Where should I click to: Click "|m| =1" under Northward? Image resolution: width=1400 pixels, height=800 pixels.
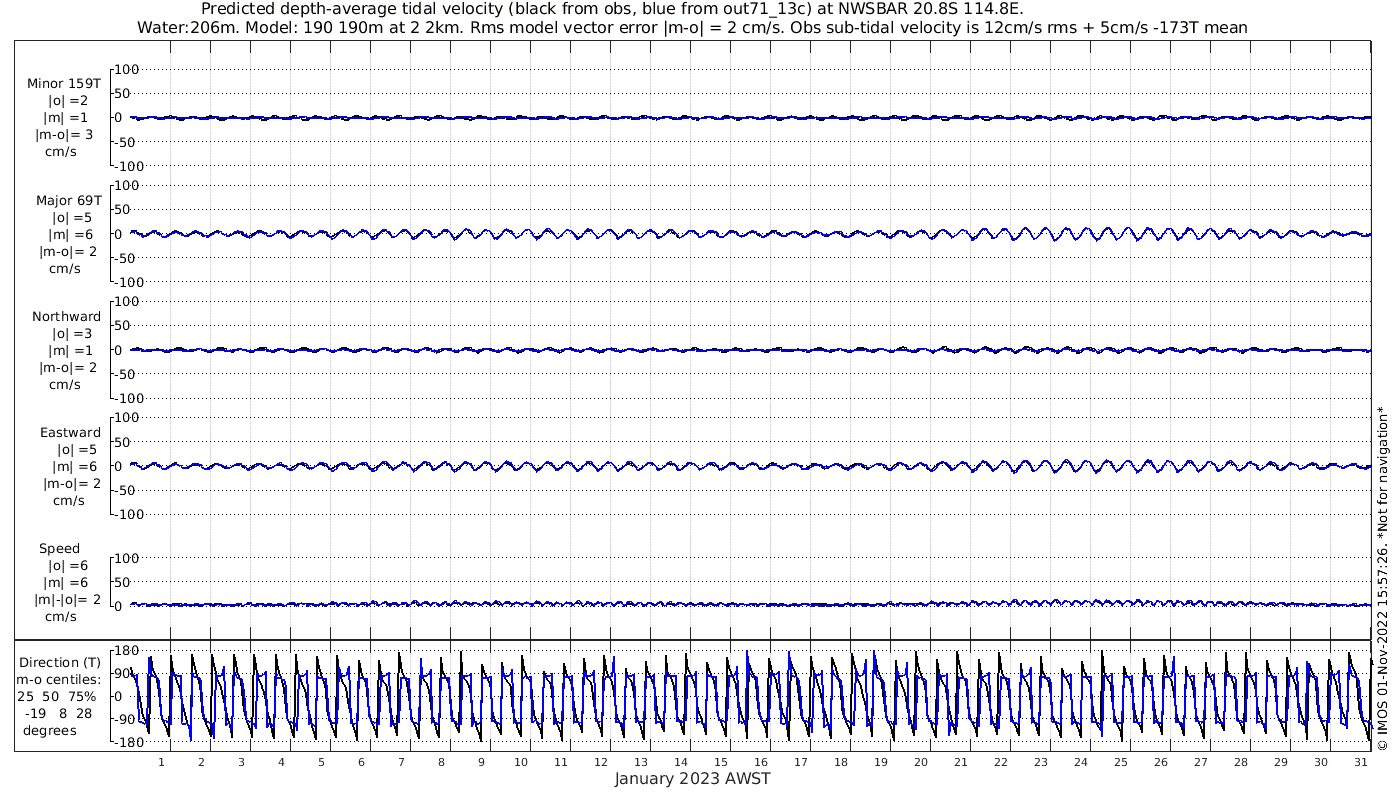pos(70,351)
